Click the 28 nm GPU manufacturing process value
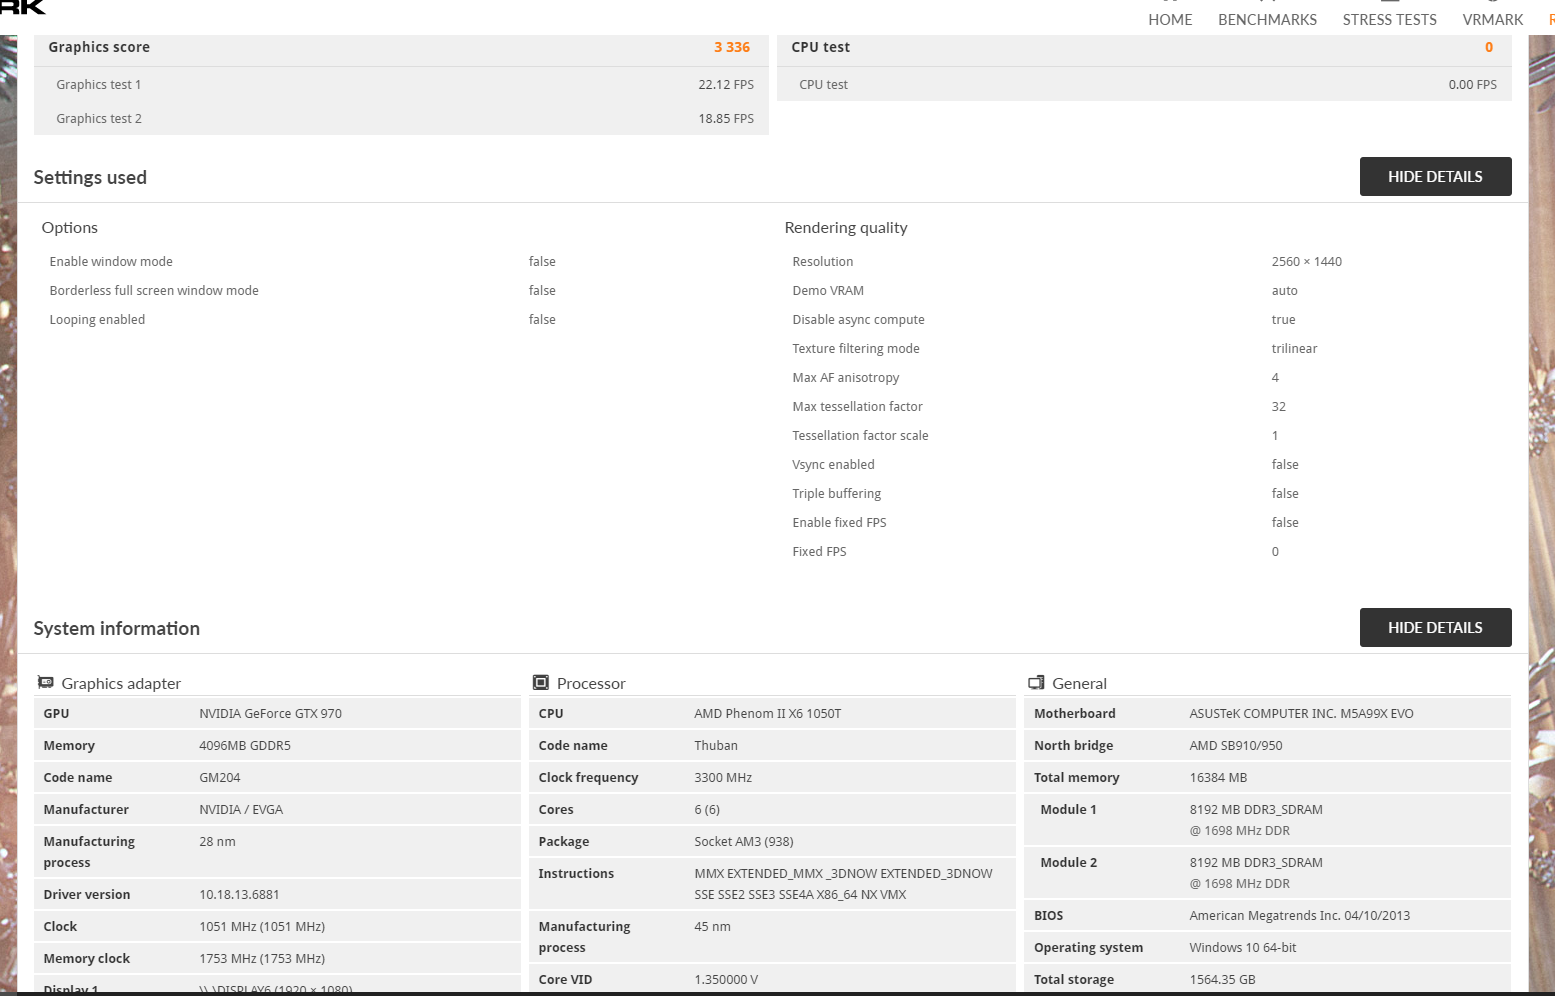 point(217,842)
